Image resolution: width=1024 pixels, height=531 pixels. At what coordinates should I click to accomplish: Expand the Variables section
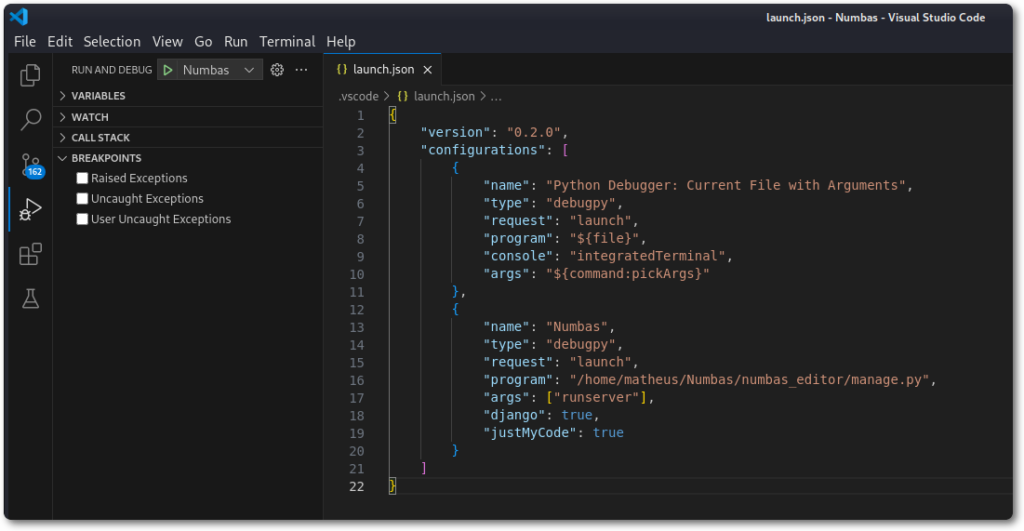pyautogui.click(x=98, y=96)
